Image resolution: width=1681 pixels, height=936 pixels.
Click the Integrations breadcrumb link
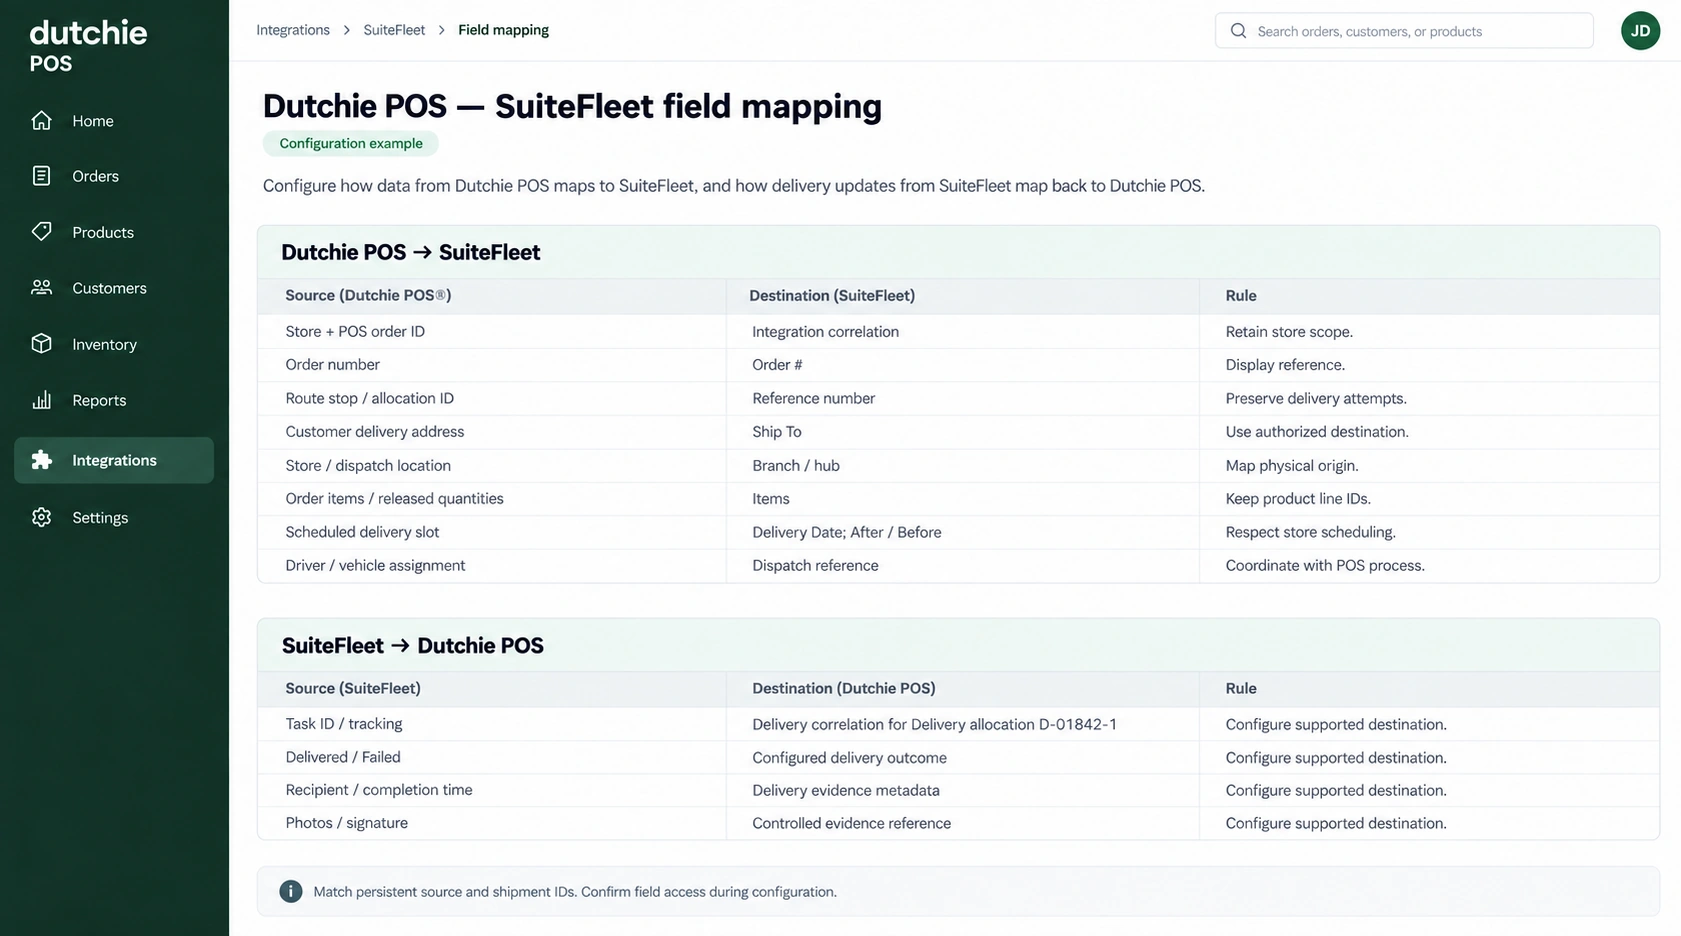coord(293,30)
